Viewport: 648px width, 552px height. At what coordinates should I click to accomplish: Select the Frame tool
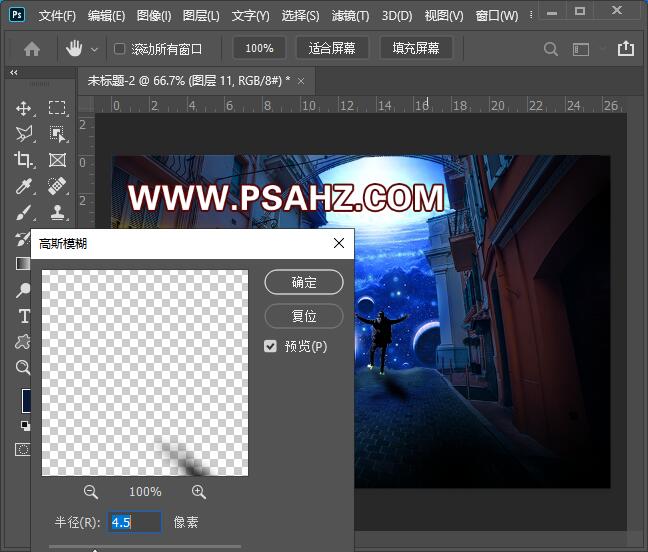click(57, 160)
